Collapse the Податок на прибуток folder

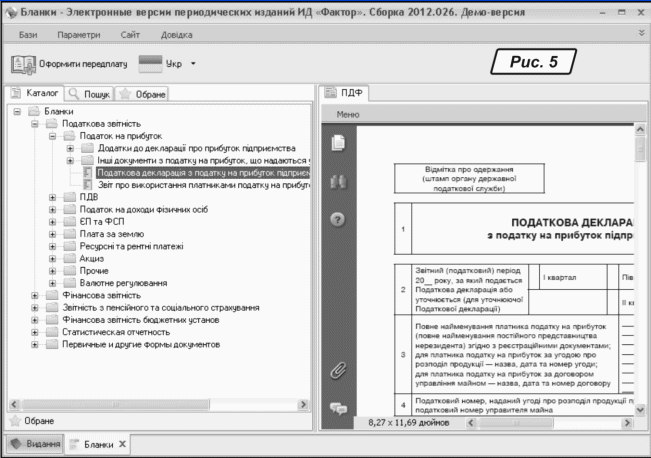(x=54, y=135)
